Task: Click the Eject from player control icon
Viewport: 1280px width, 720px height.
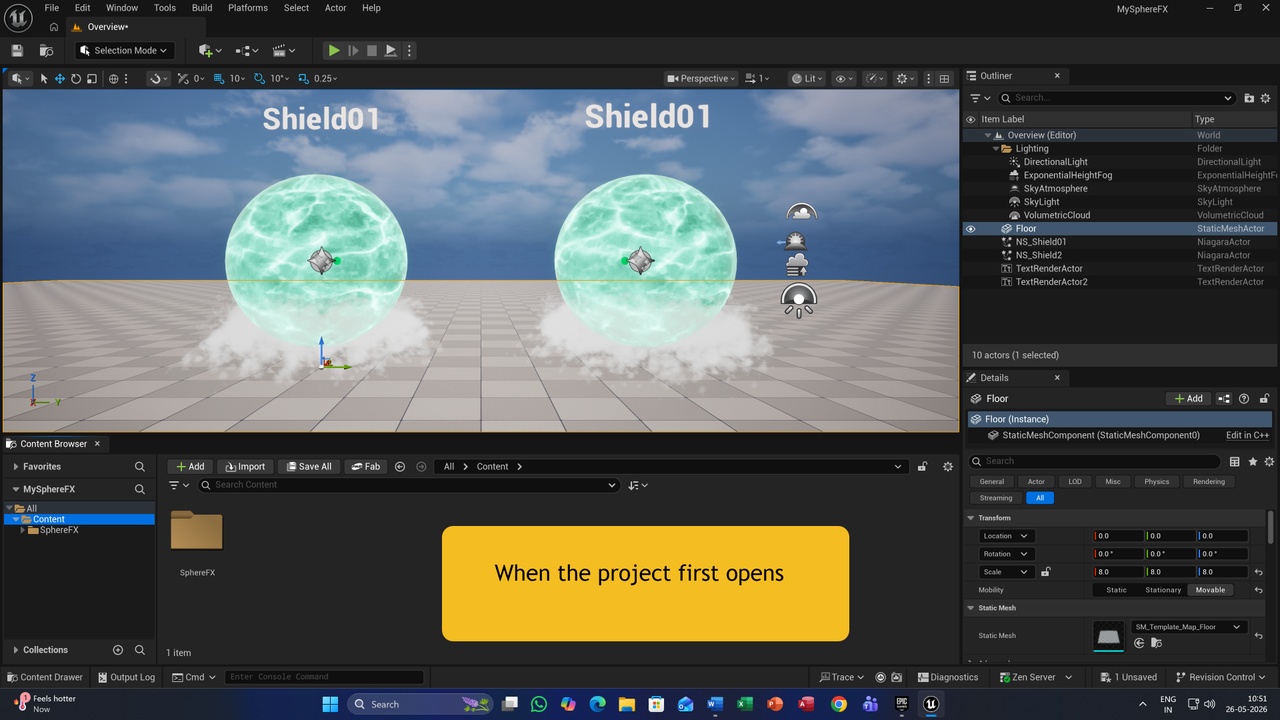Action: point(391,50)
